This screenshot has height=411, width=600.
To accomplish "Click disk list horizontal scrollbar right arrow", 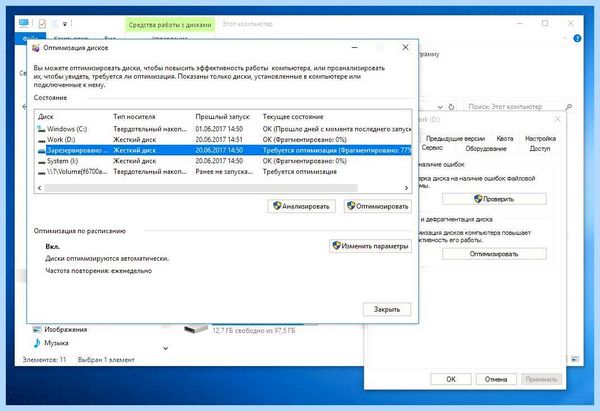I will pos(406,188).
